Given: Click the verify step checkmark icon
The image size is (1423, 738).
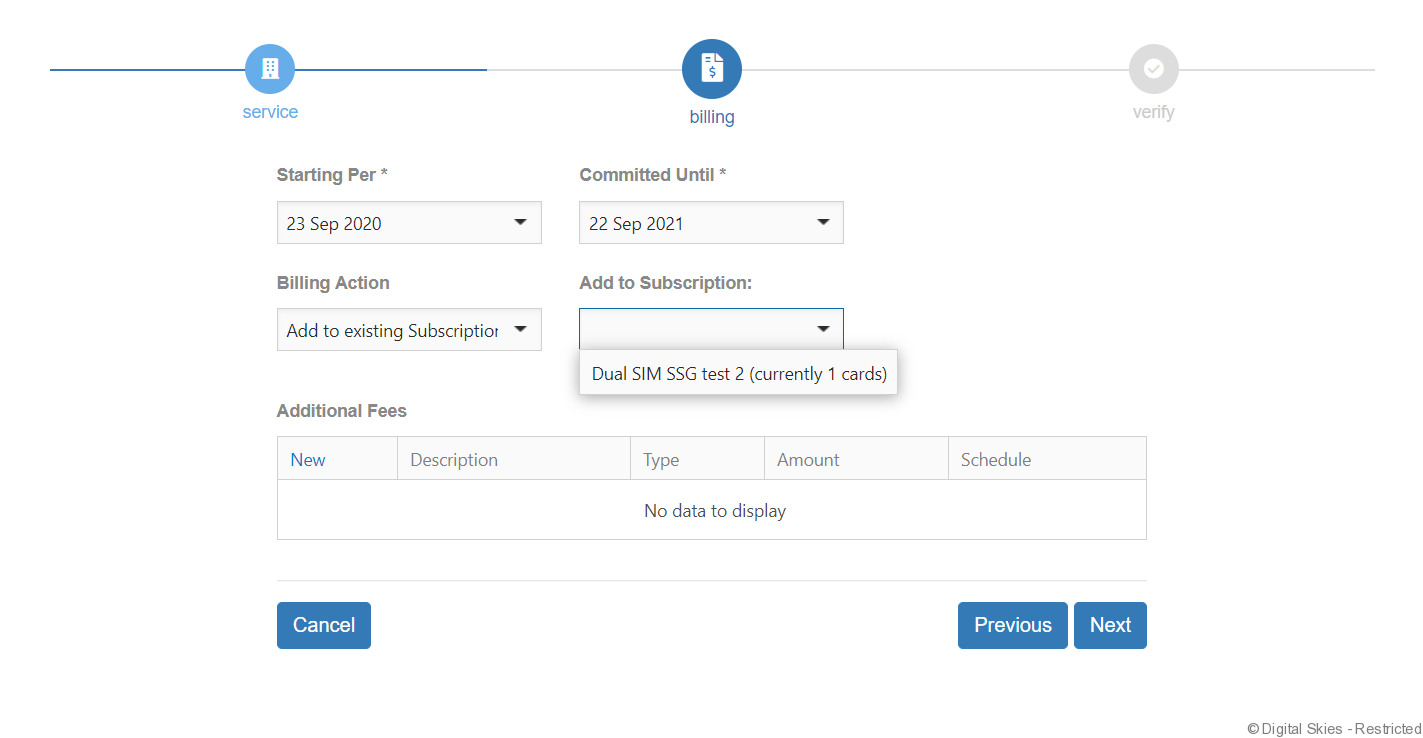Looking at the screenshot, I should tap(1153, 69).
